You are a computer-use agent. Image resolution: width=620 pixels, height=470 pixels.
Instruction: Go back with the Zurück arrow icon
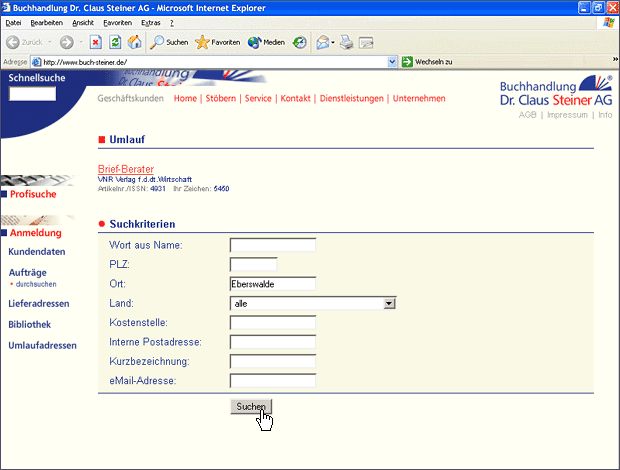coord(13,42)
